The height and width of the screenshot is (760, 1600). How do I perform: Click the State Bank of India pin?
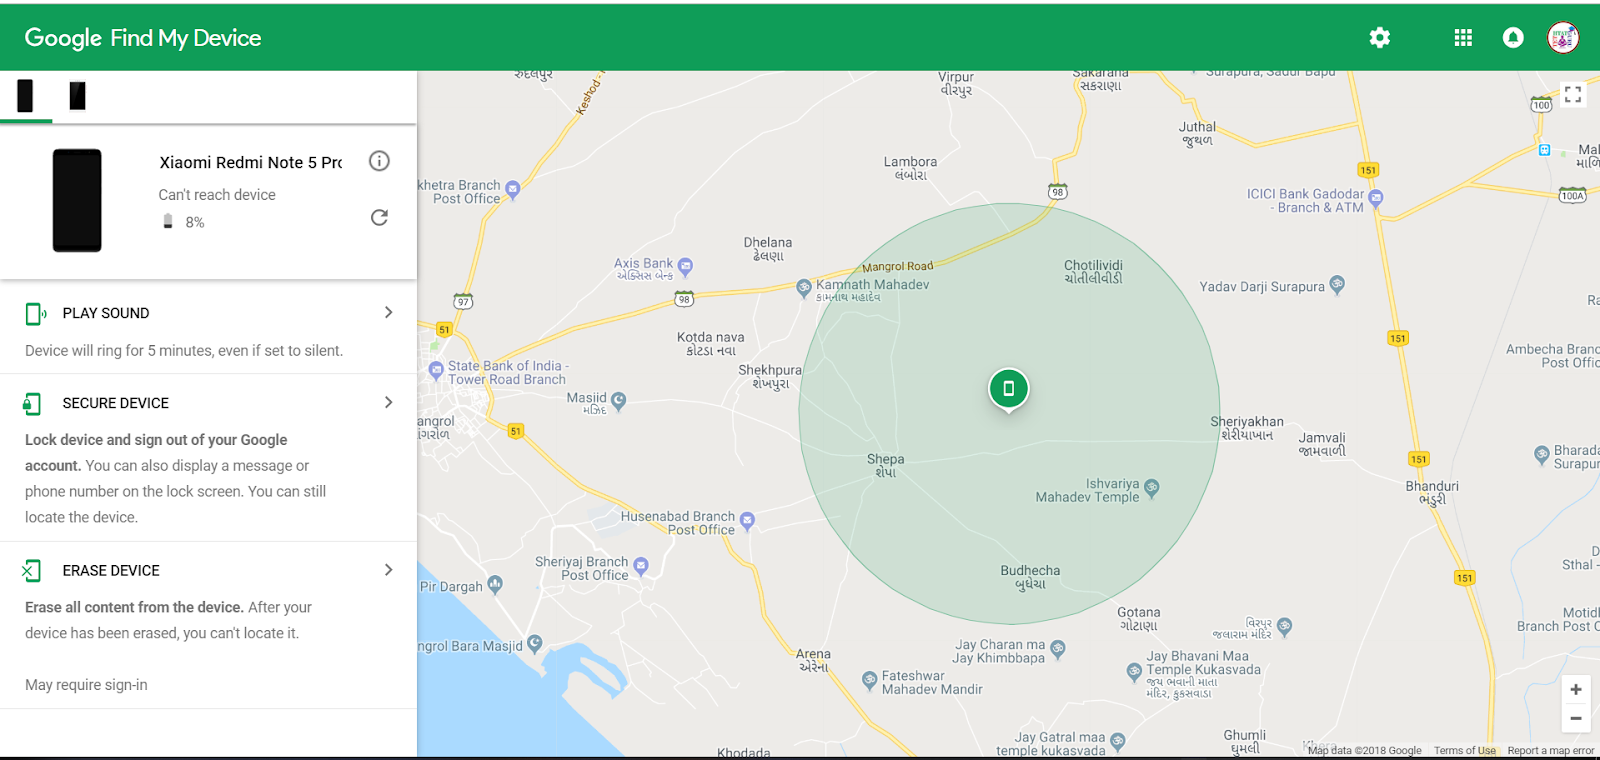click(436, 370)
